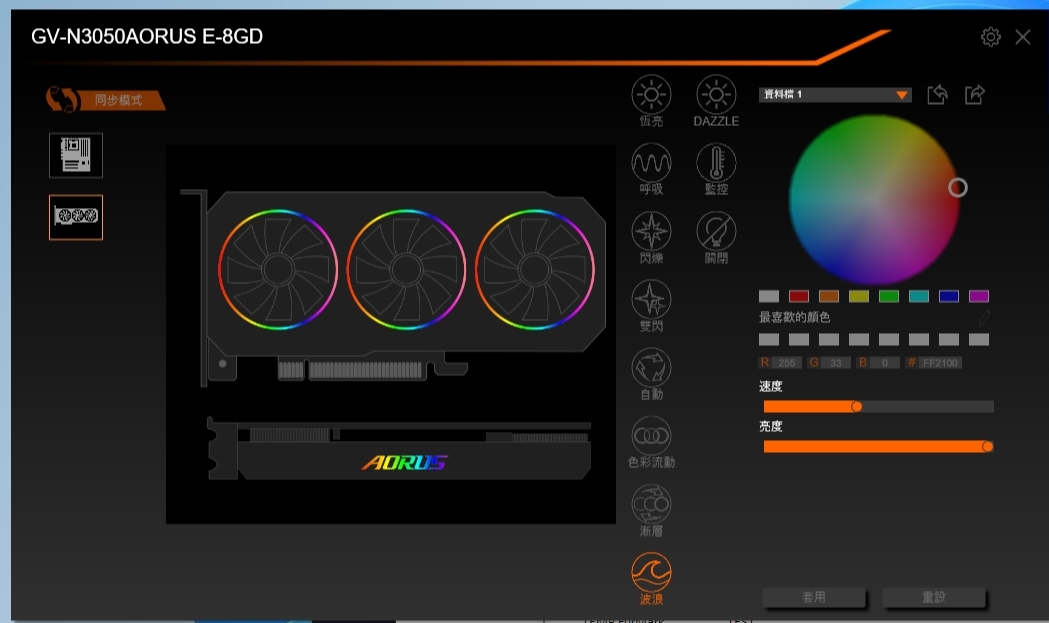
Task: Click the export profile icon
Action: [x=975, y=94]
